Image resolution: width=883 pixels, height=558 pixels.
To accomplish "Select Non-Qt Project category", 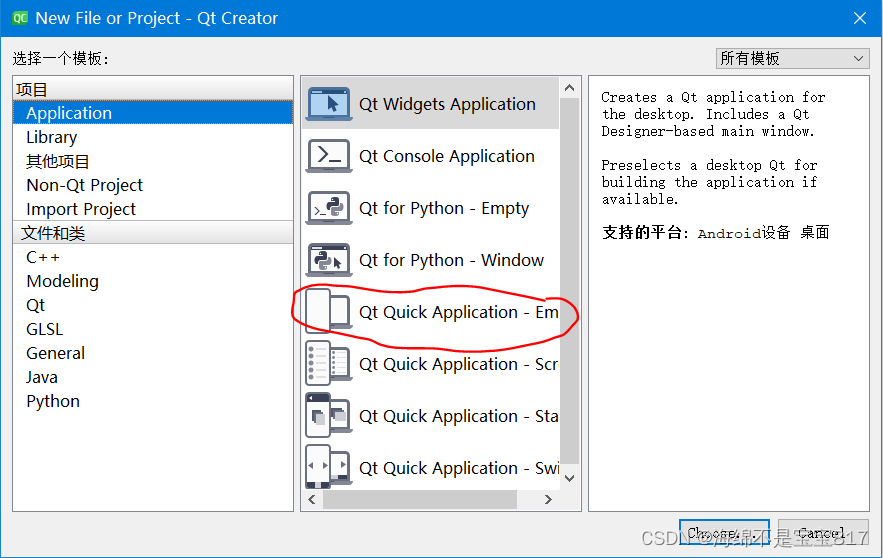I will 153,185.
